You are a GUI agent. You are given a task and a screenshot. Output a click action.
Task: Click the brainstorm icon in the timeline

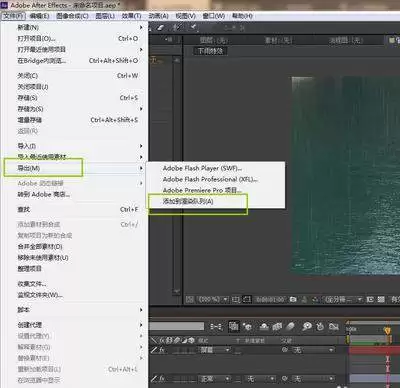click(307, 326)
